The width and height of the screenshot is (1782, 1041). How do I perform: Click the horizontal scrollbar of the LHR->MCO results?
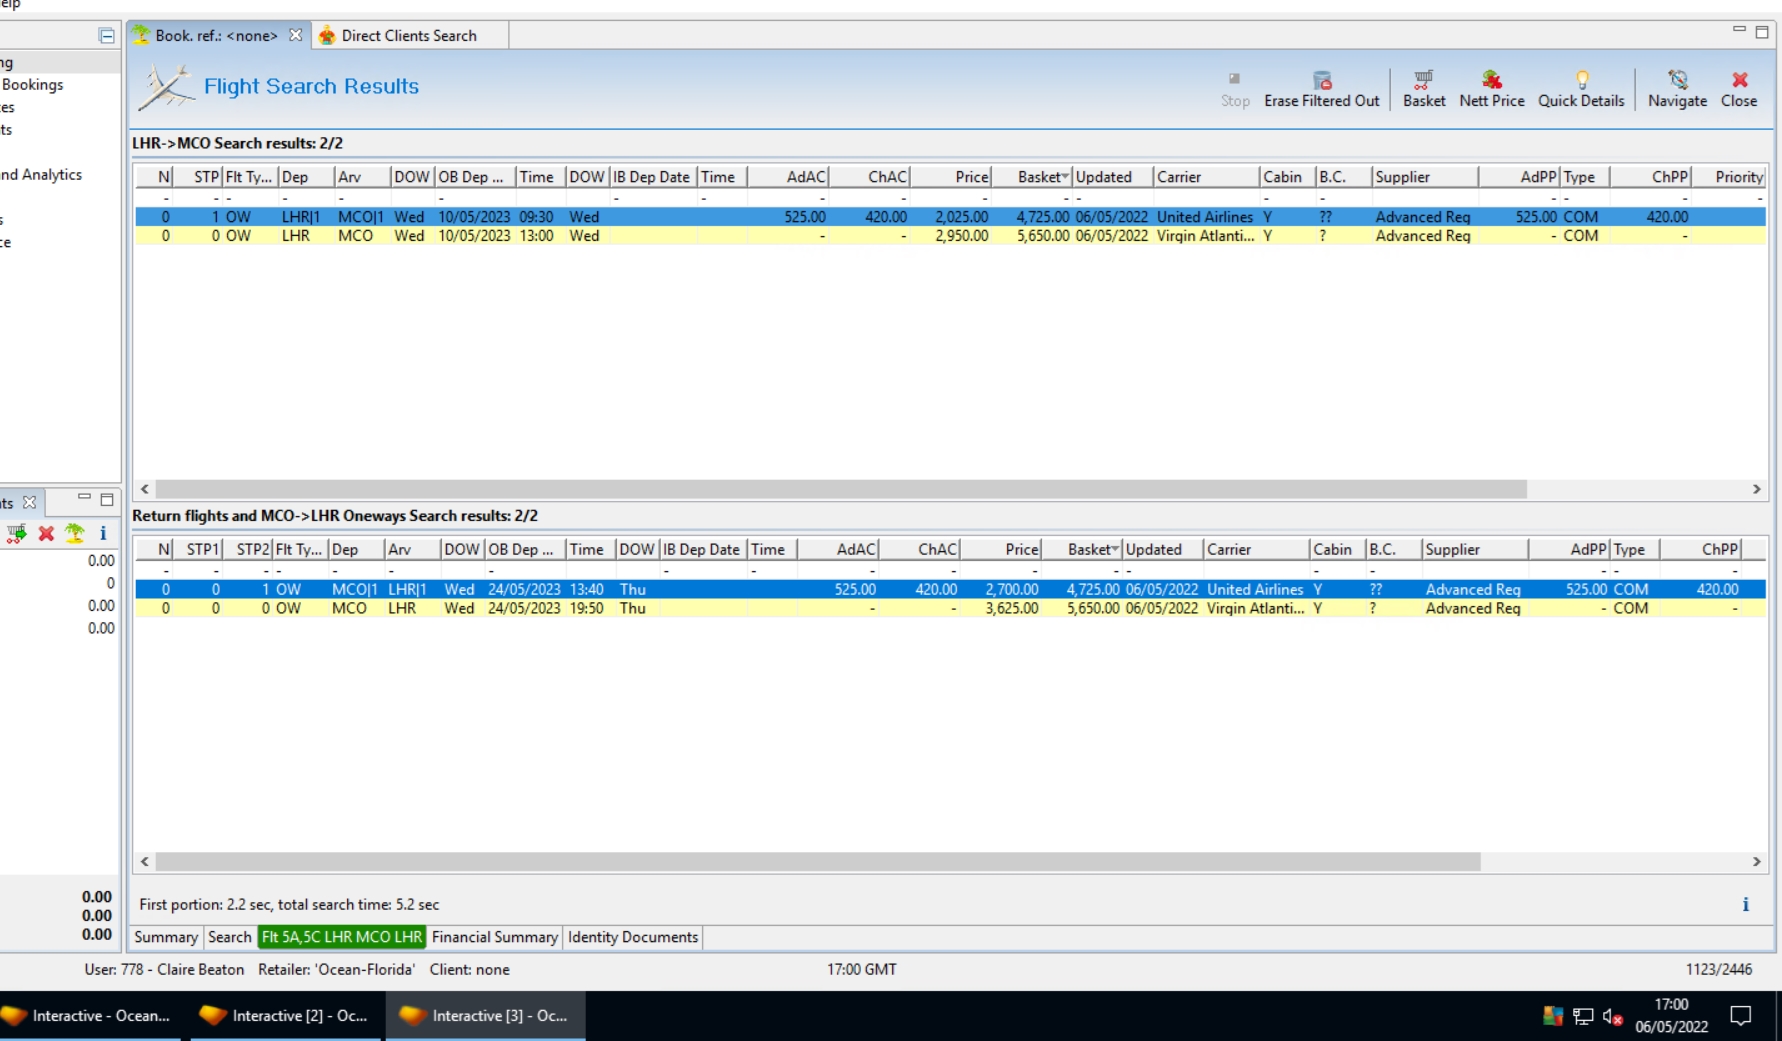tap(841, 489)
